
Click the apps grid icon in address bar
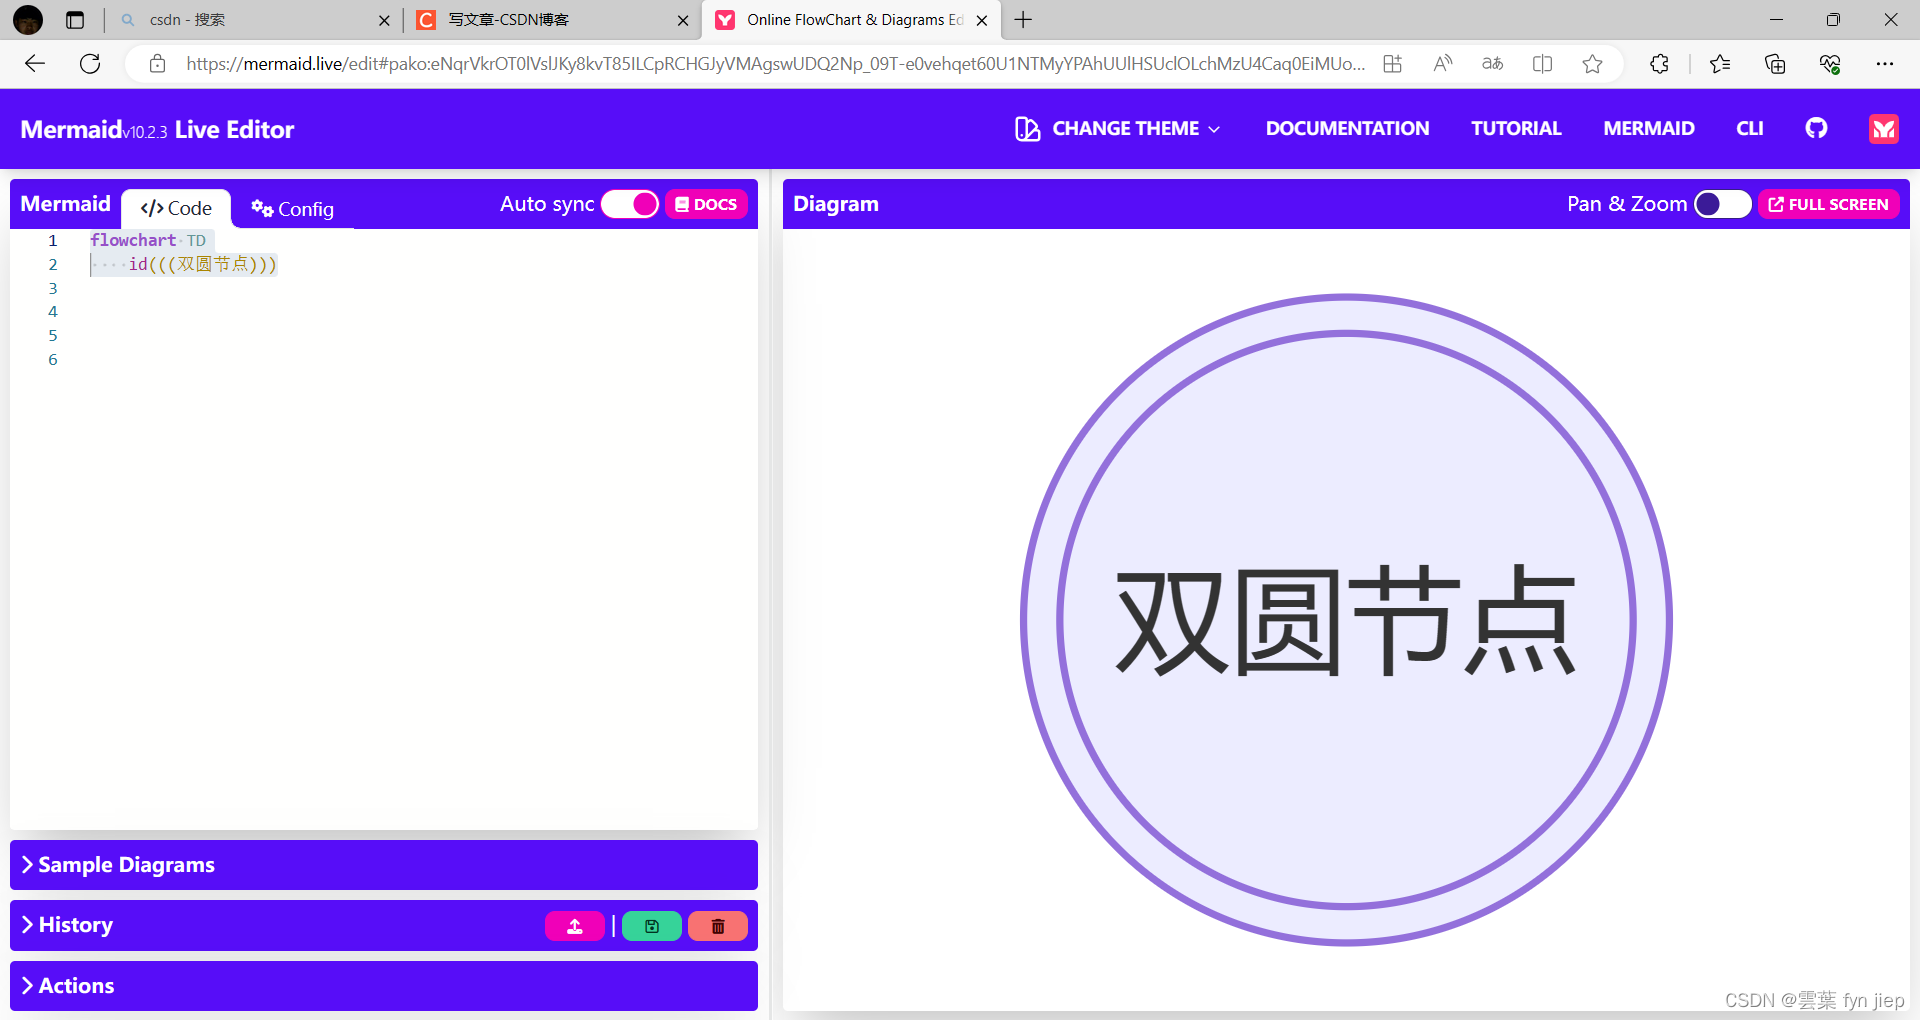(1392, 64)
